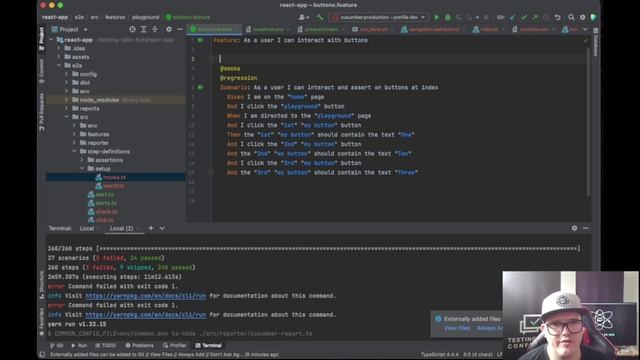640x360 pixels.
Task: Open Problems tool window tab
Action: pos(140,345)
